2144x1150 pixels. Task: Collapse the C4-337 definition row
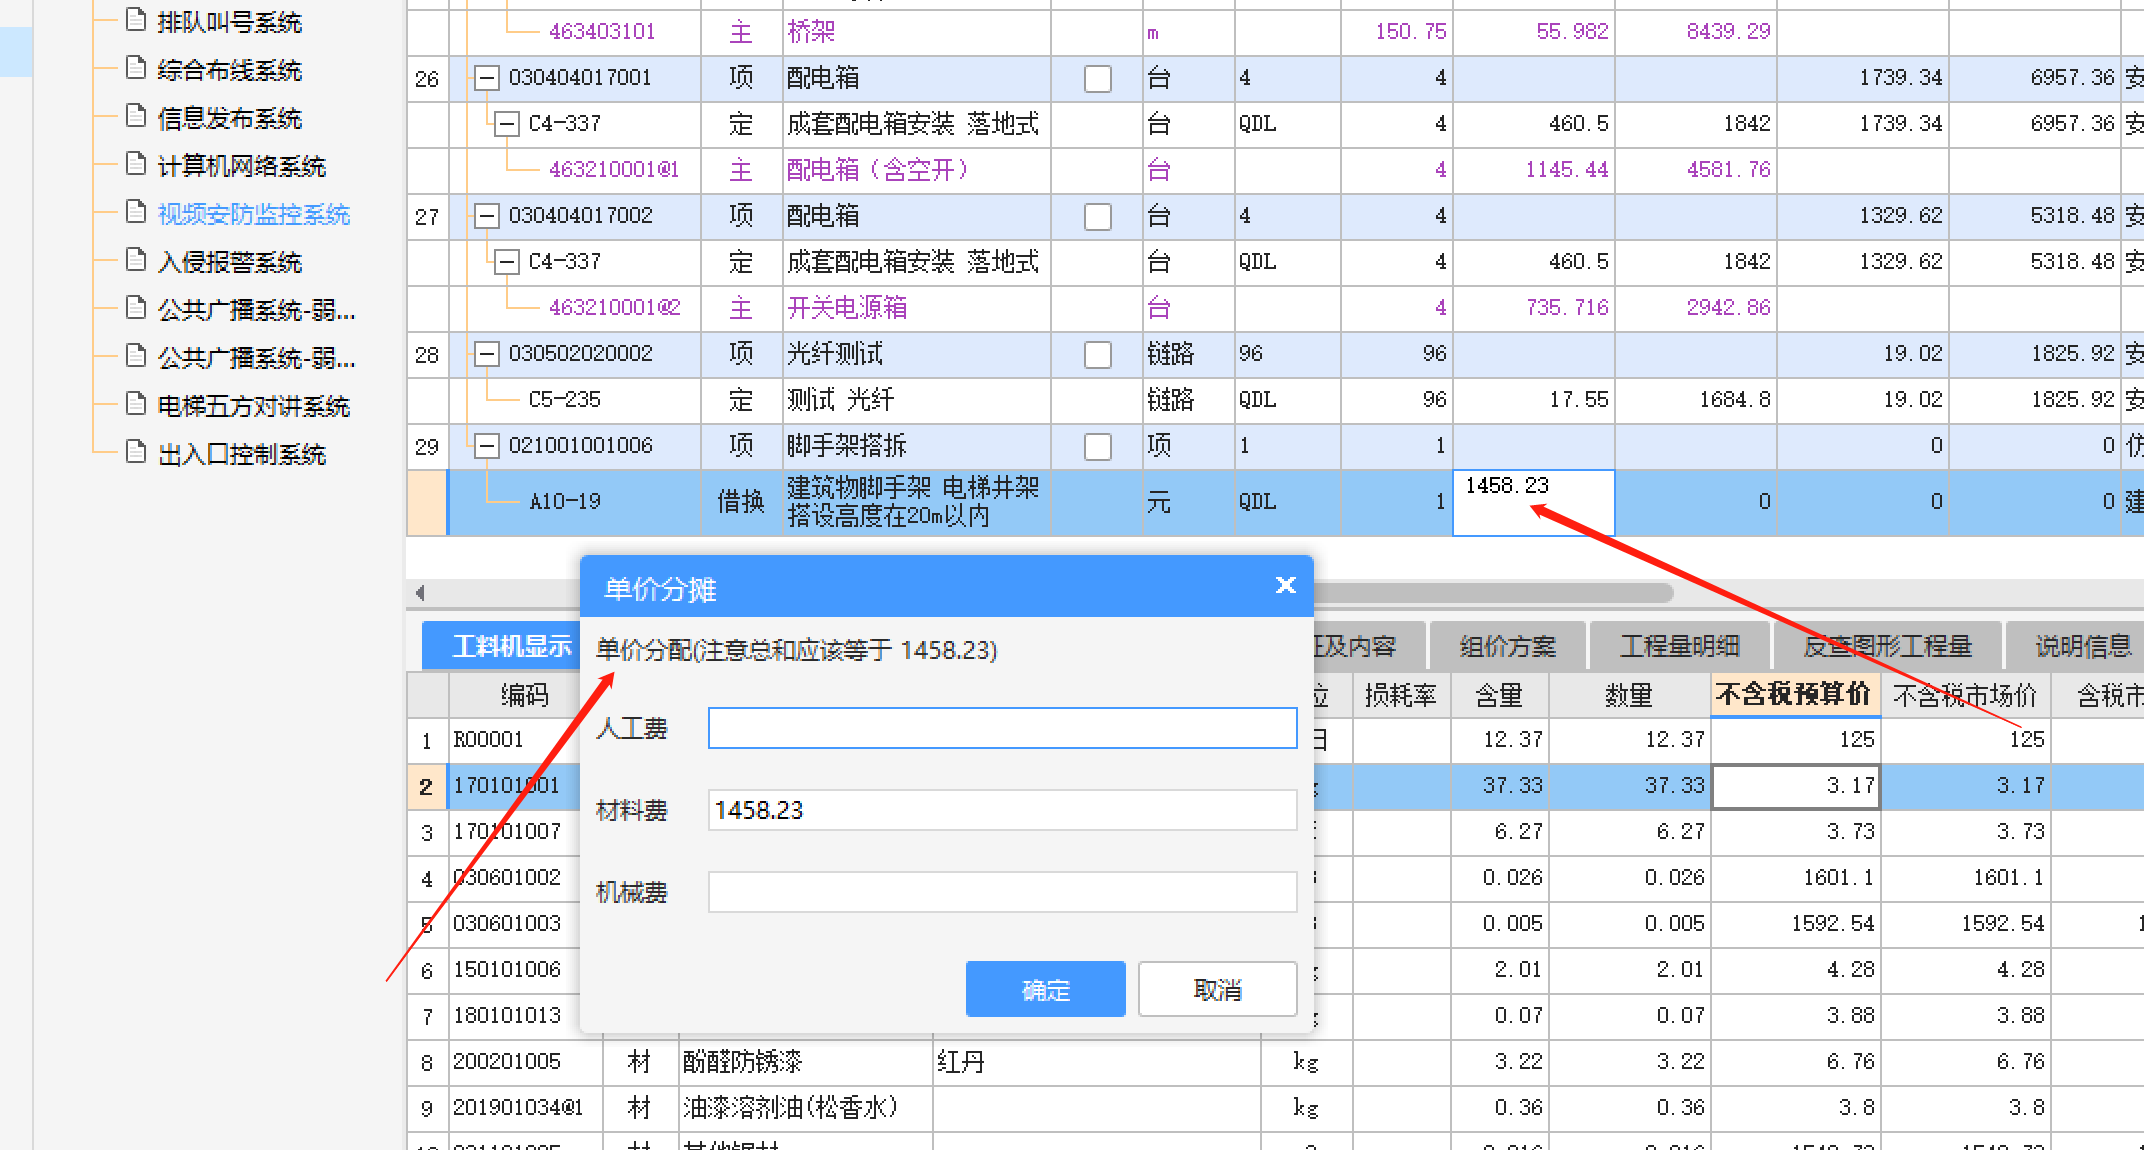(x=507, y=123)
